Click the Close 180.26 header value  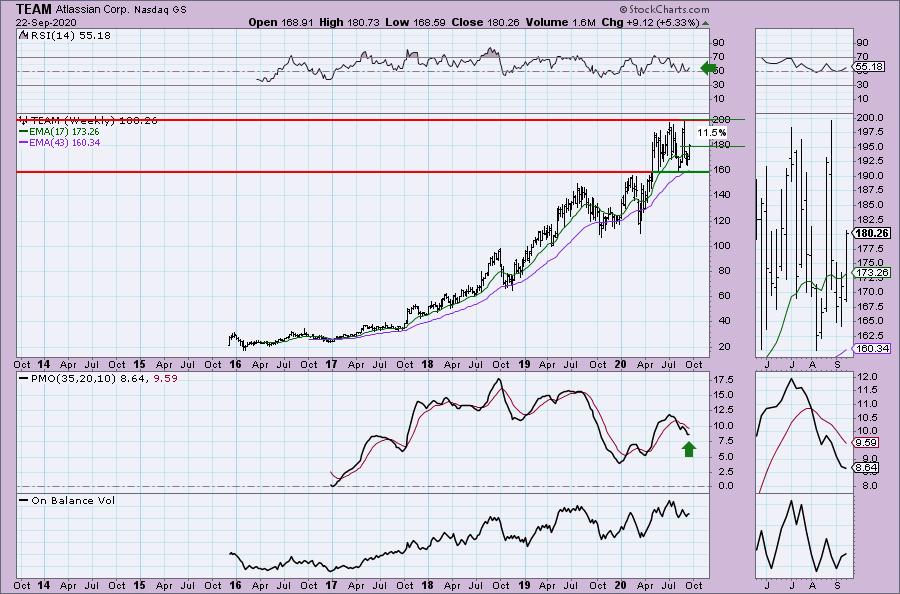point(486,22)
